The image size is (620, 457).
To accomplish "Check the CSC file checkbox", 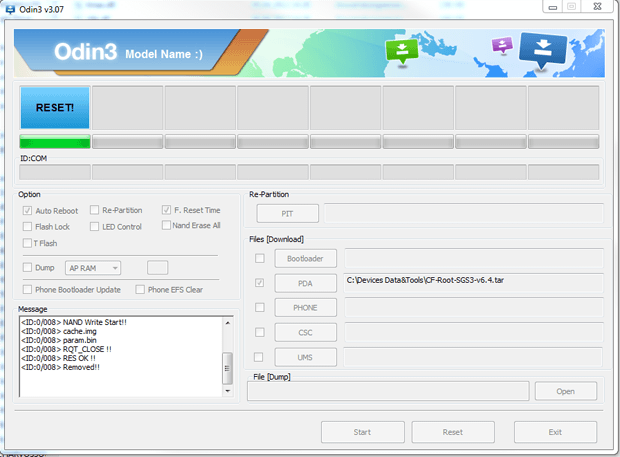I will (259, 332).
